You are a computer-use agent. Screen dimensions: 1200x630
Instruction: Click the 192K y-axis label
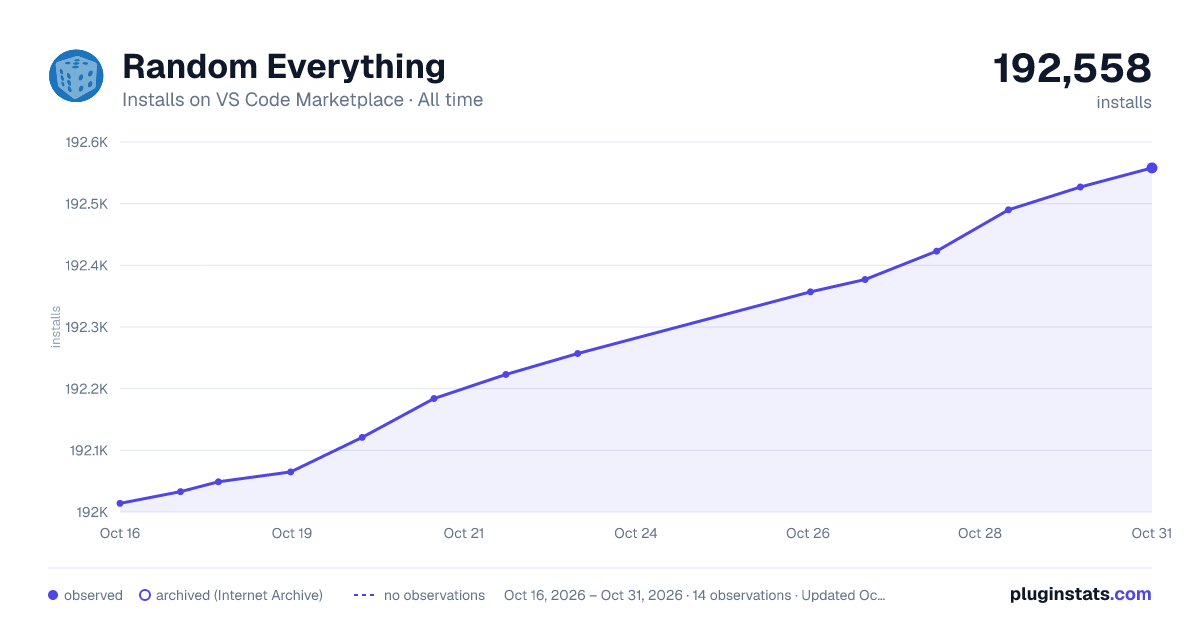[x=92, y=512]
